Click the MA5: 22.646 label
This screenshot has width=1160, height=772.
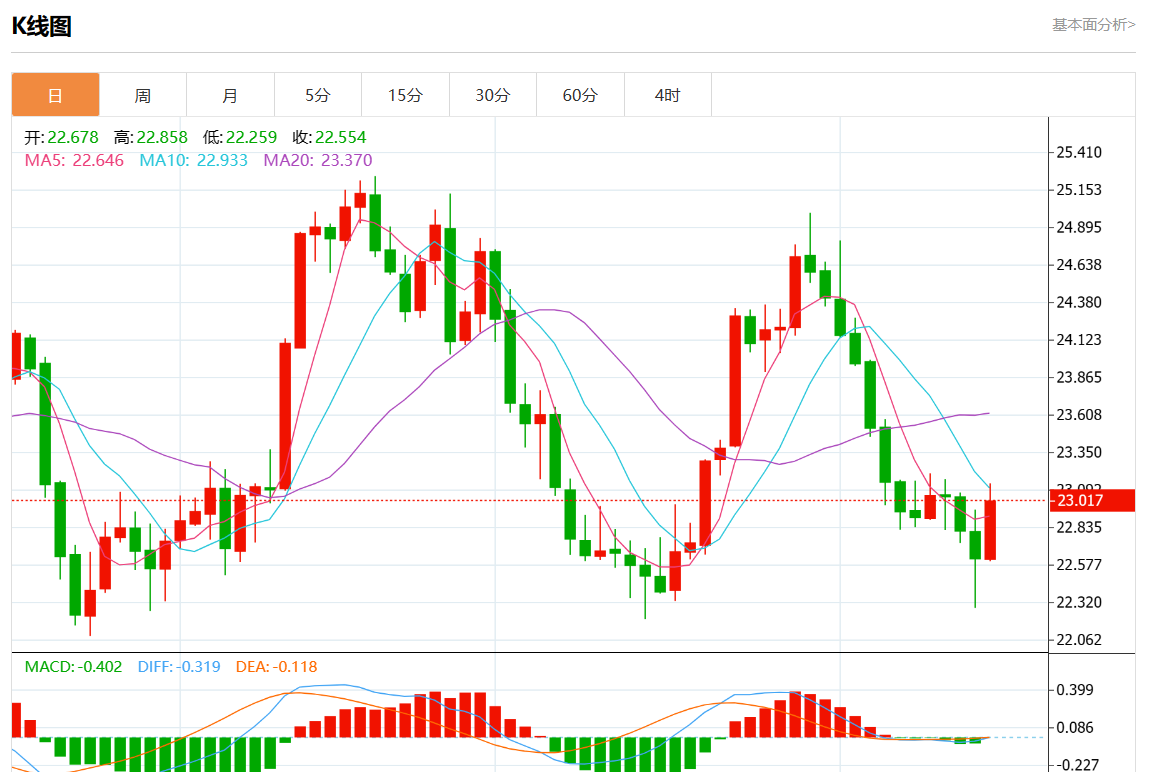[x=74, y=160]
